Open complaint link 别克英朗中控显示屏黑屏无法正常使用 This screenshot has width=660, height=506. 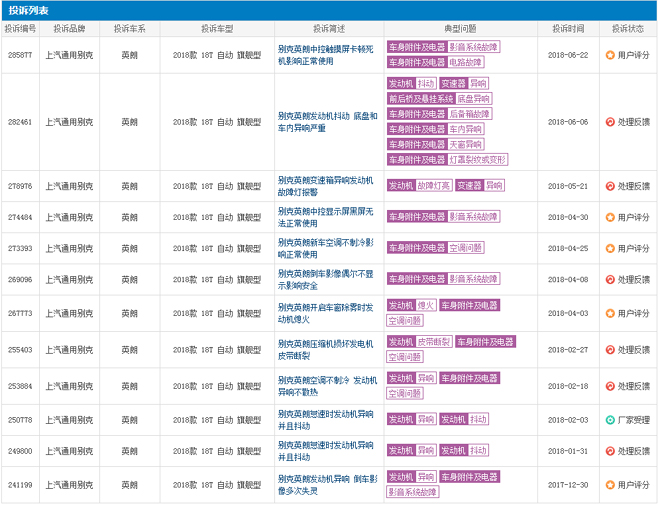[325, 217]
